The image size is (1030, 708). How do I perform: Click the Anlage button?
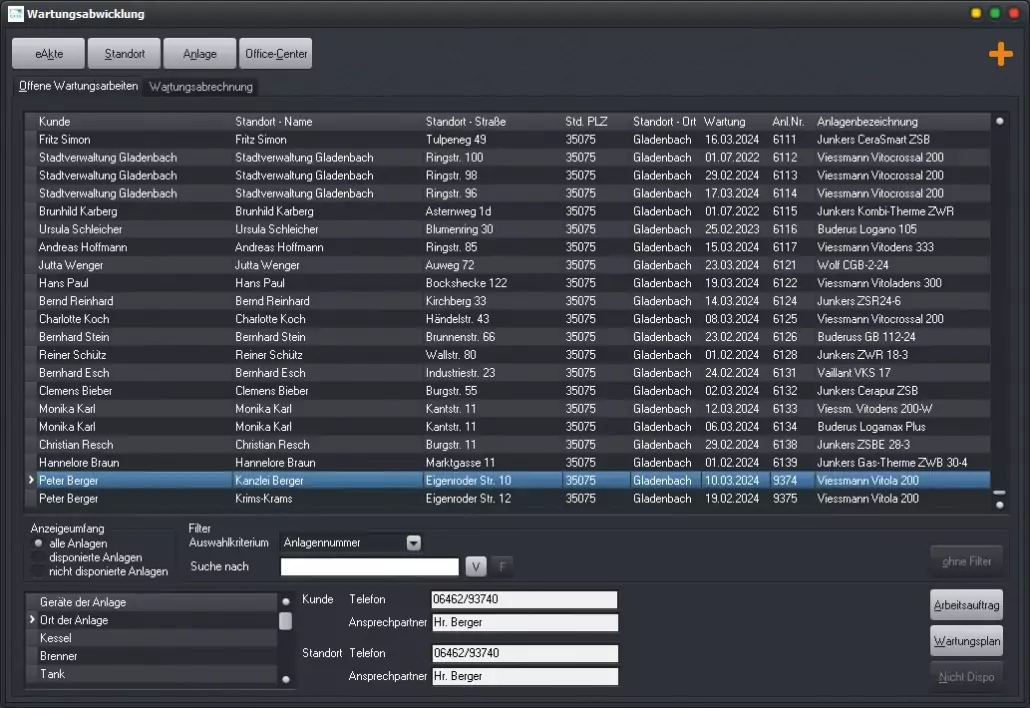pyautogui.click(x=200, y=54)
